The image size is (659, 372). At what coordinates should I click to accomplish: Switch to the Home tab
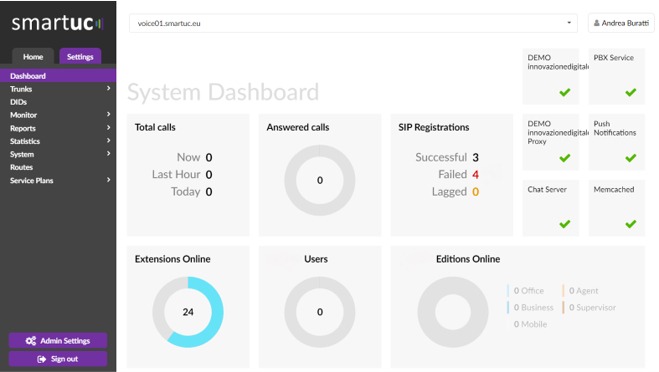[x=33, y=56]
